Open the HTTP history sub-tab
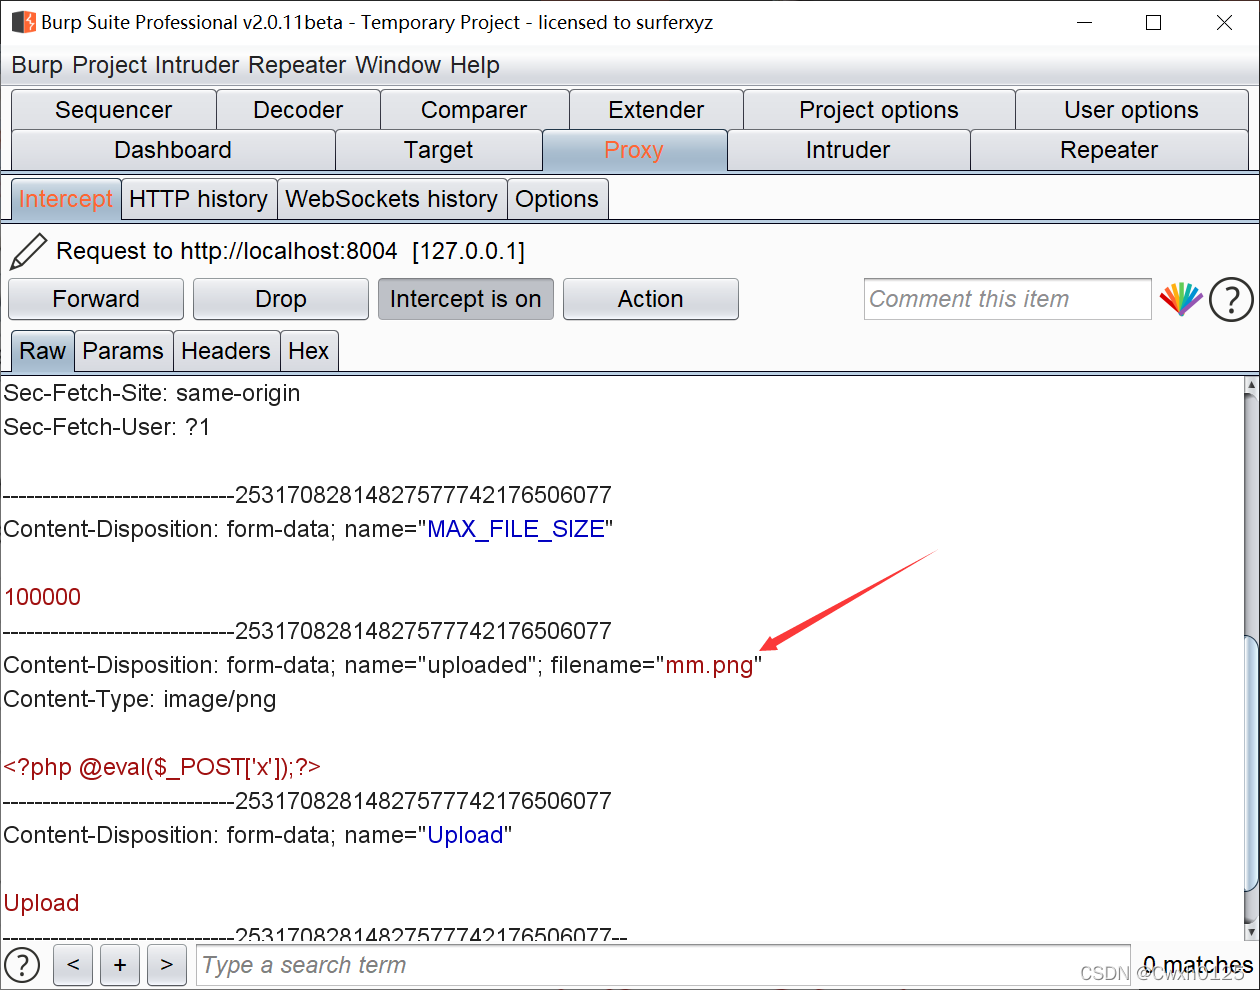Screen dimensions: 1260x990 (199, 199)
